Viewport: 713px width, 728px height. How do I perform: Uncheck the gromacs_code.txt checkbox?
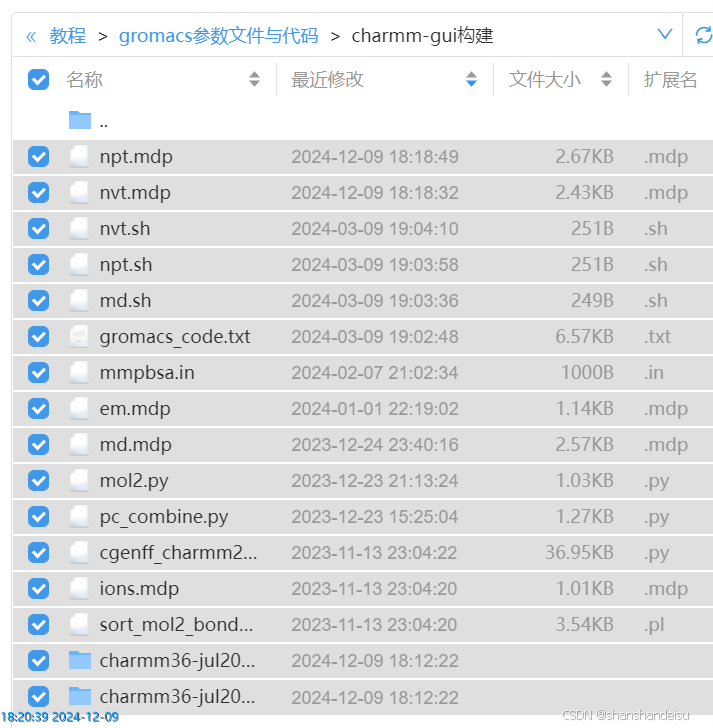[x=39, y=337]
